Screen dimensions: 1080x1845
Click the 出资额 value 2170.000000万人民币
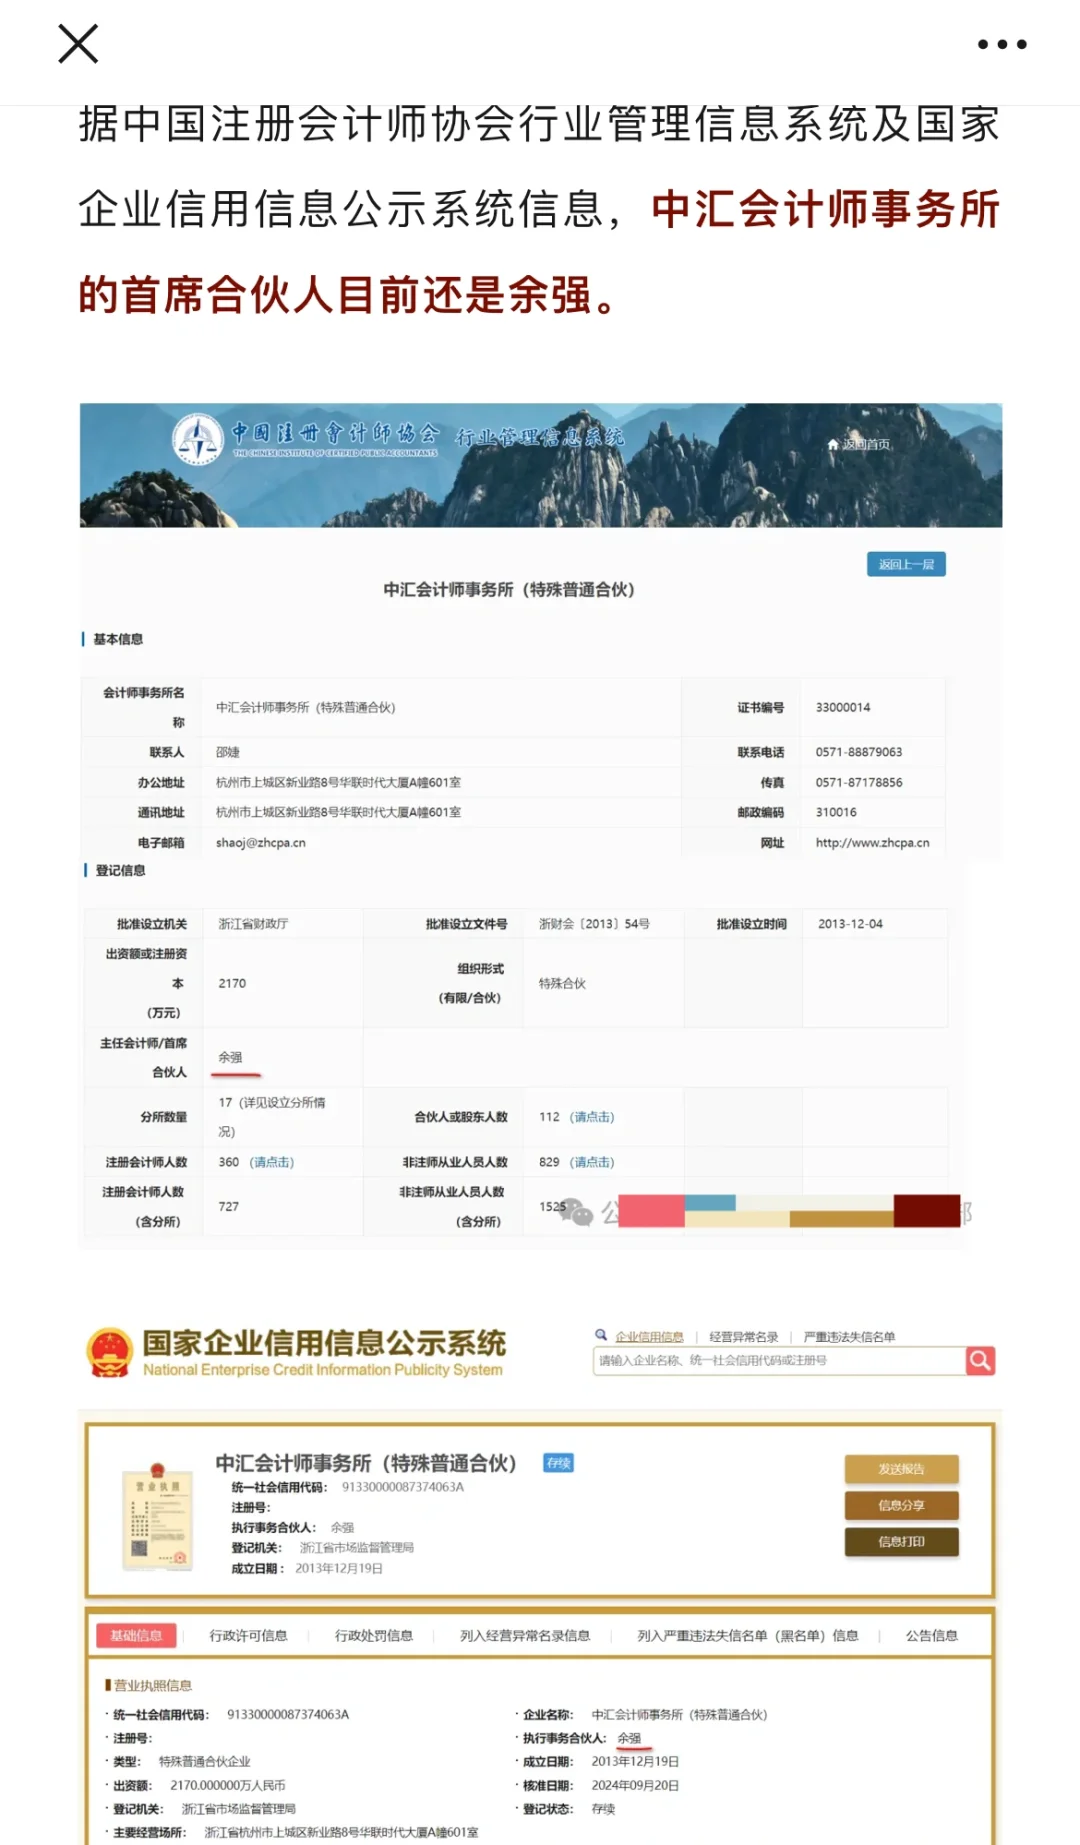pyautogui.click(x=228, y=1785)
